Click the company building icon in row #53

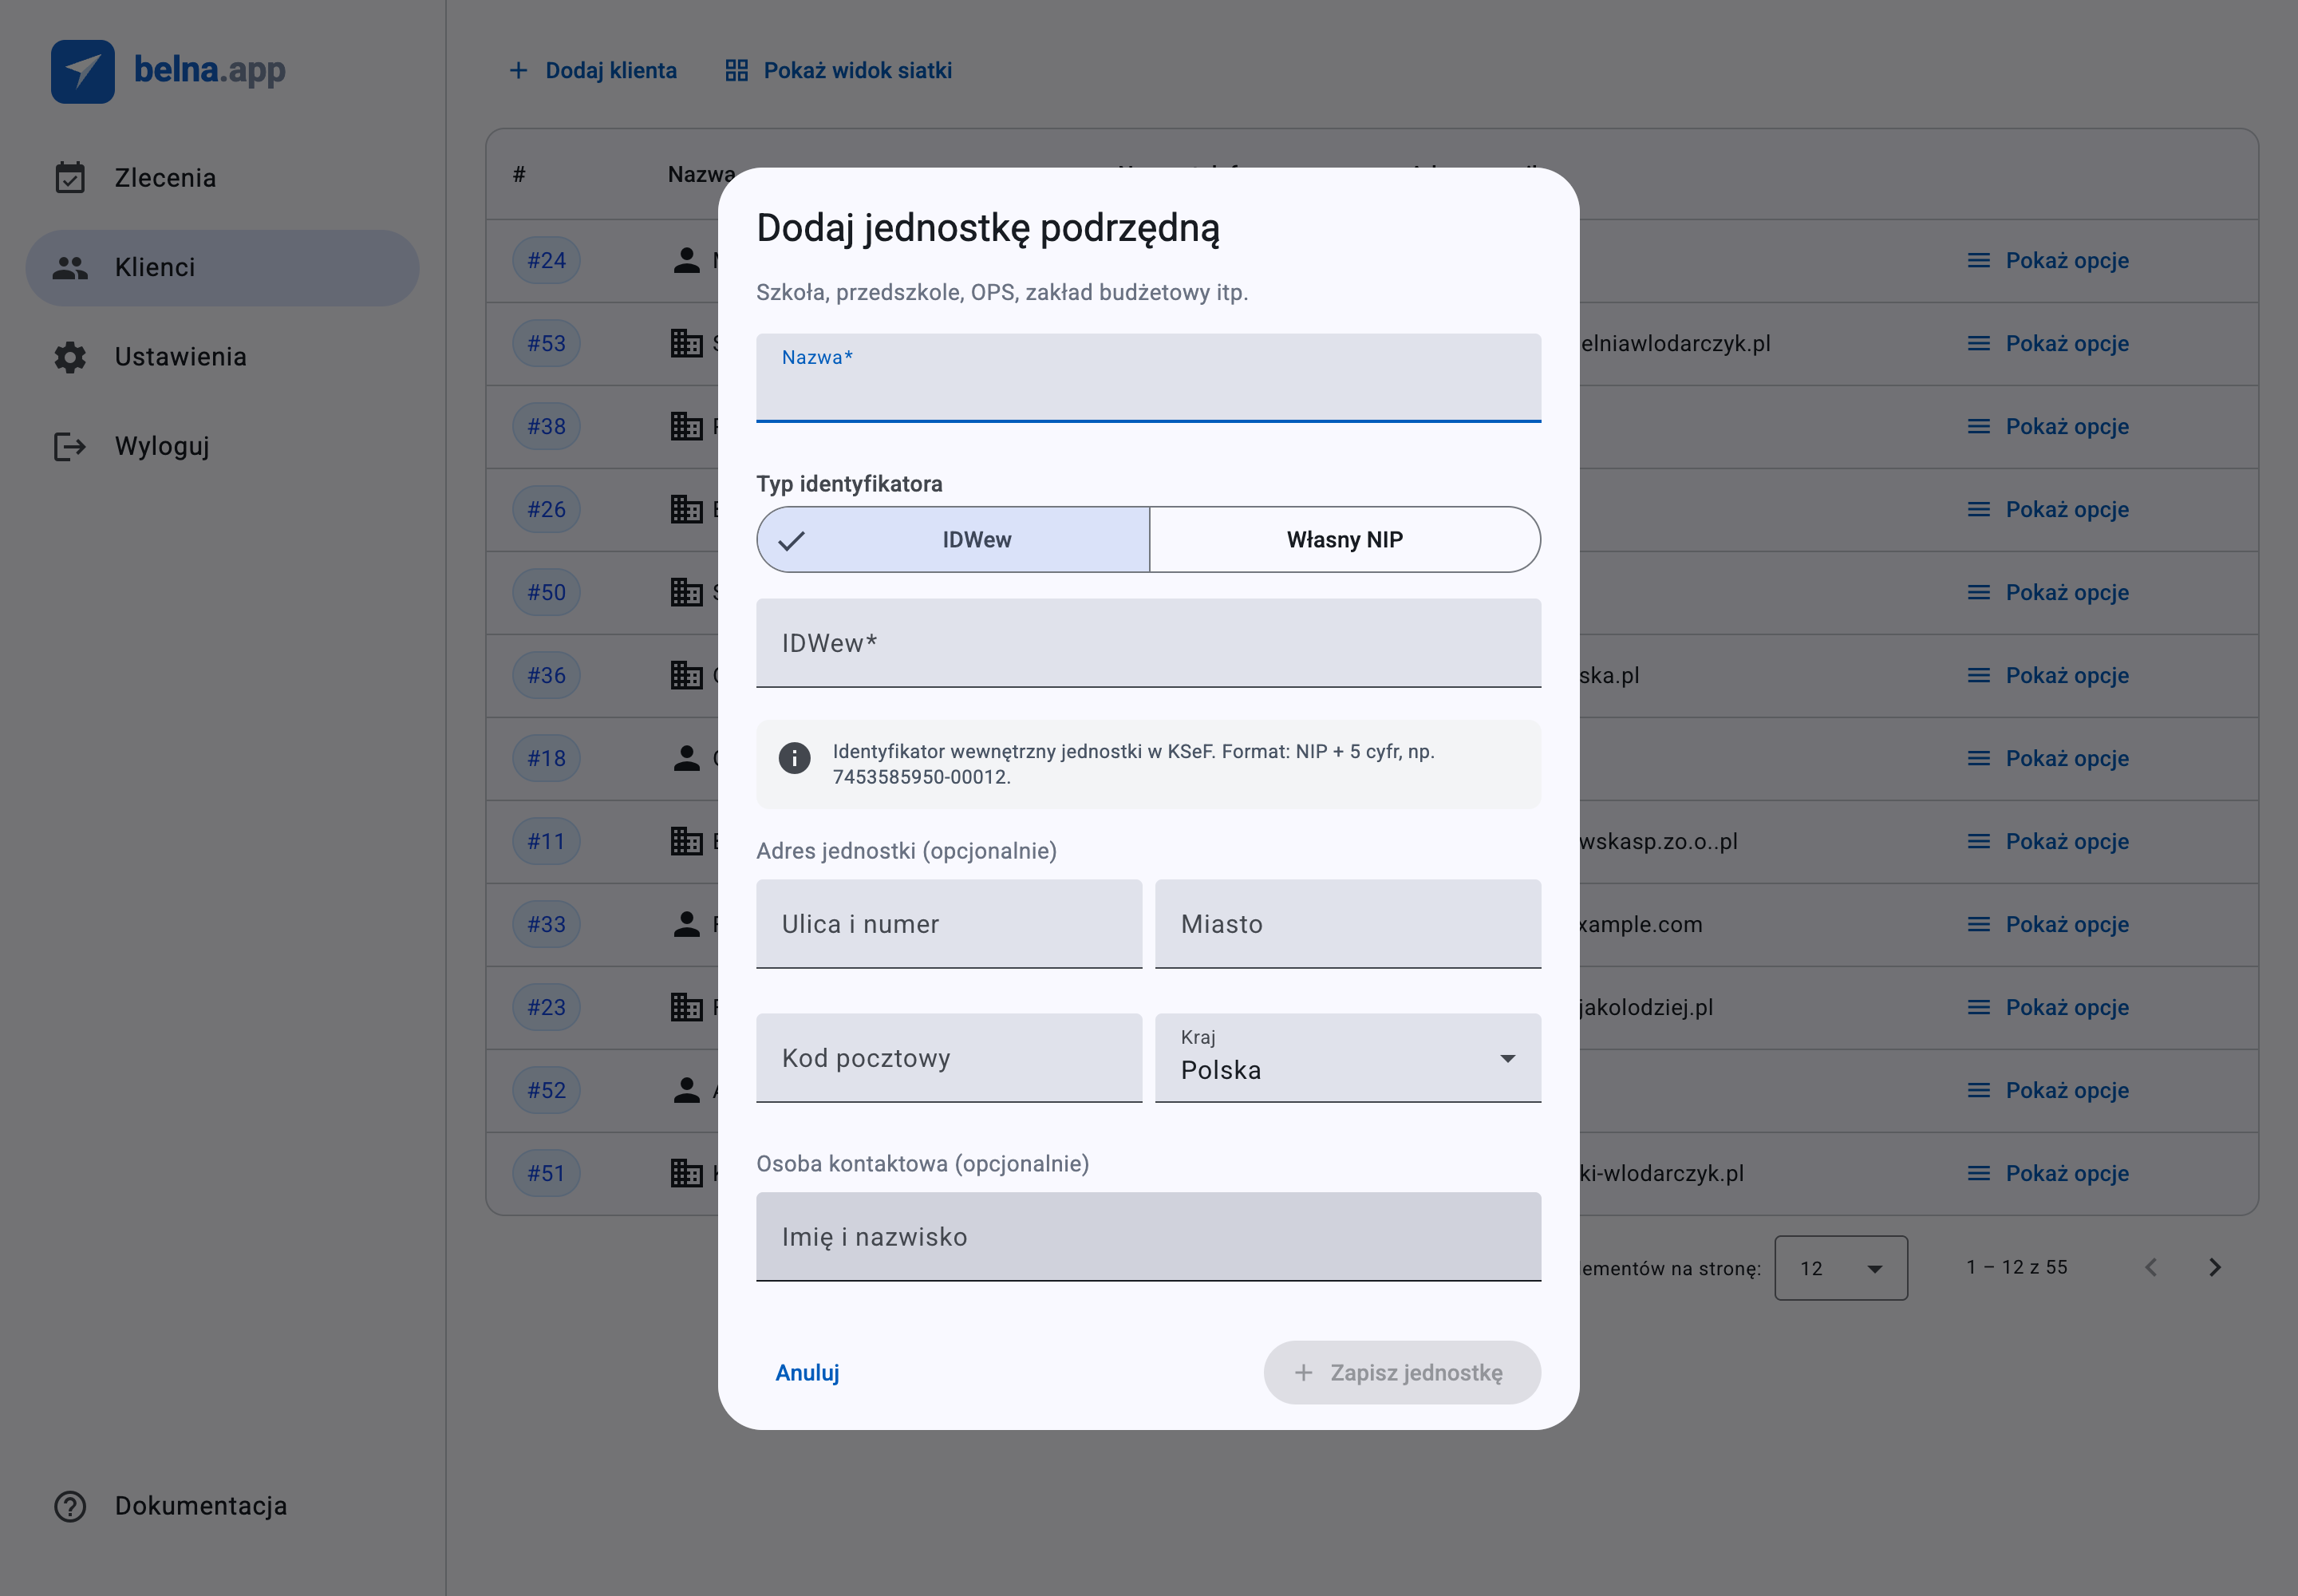pos(687,343)
